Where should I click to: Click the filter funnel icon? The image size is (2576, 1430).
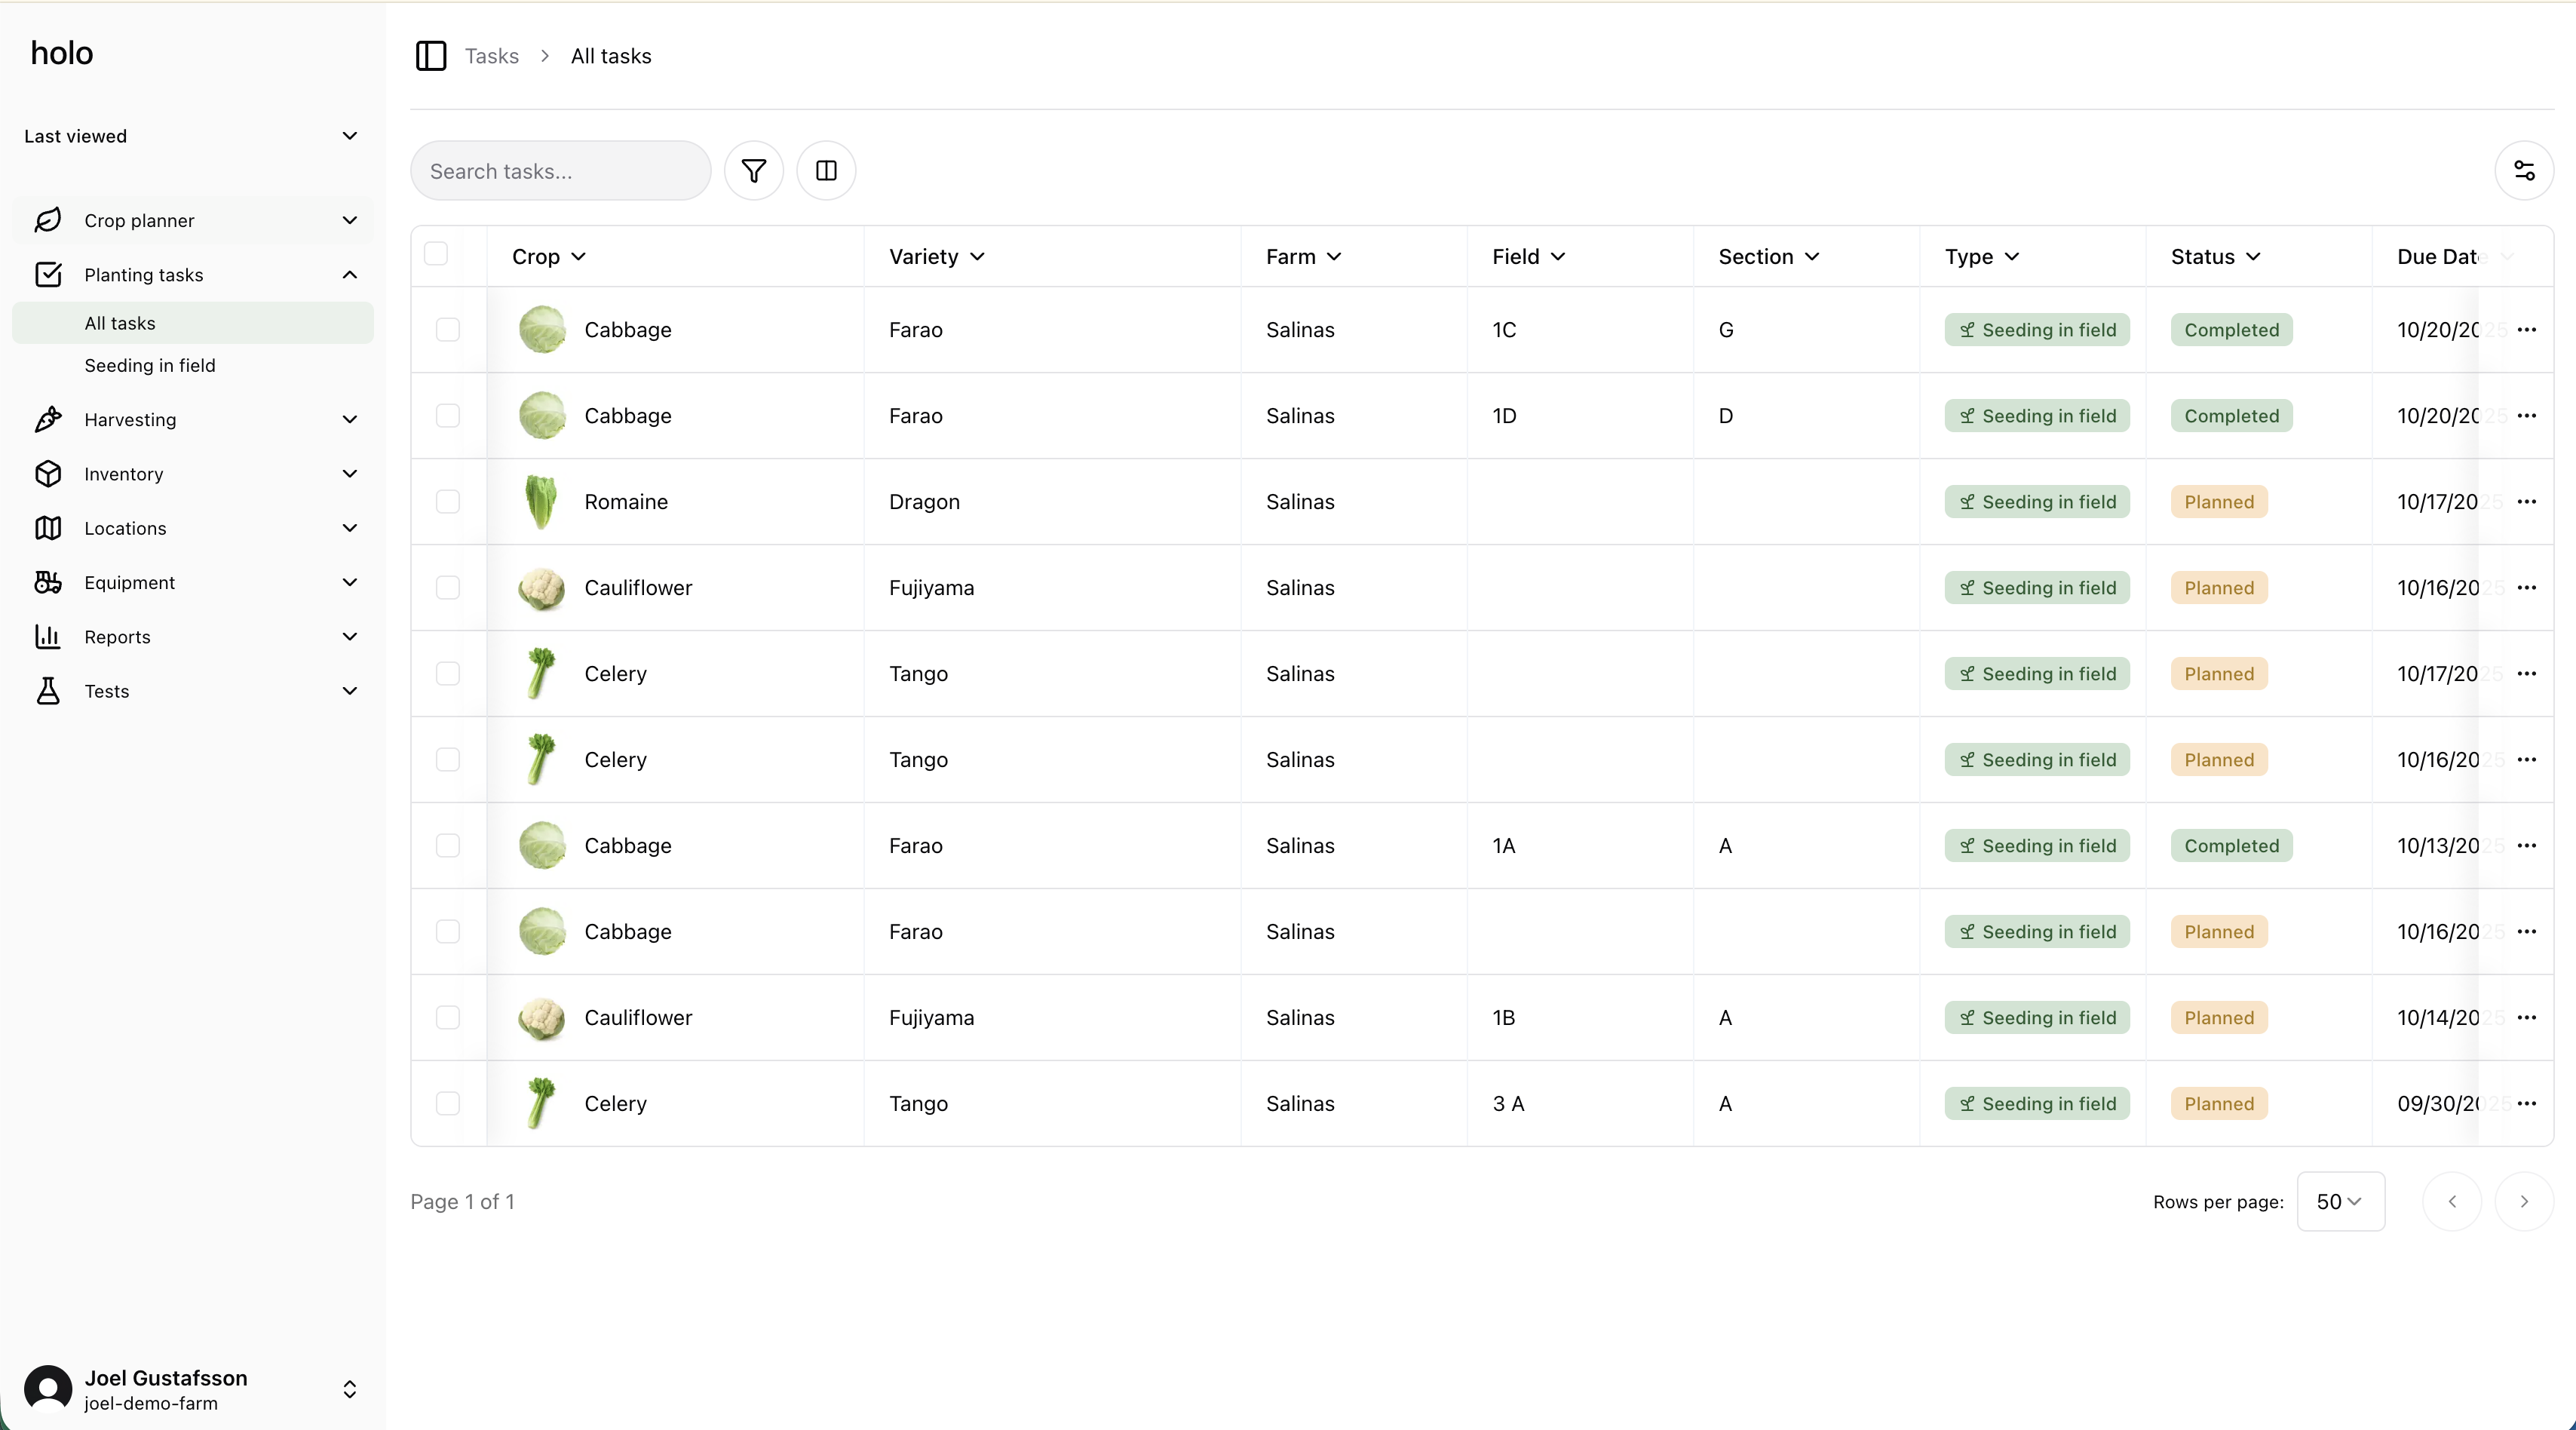point(753,171)
